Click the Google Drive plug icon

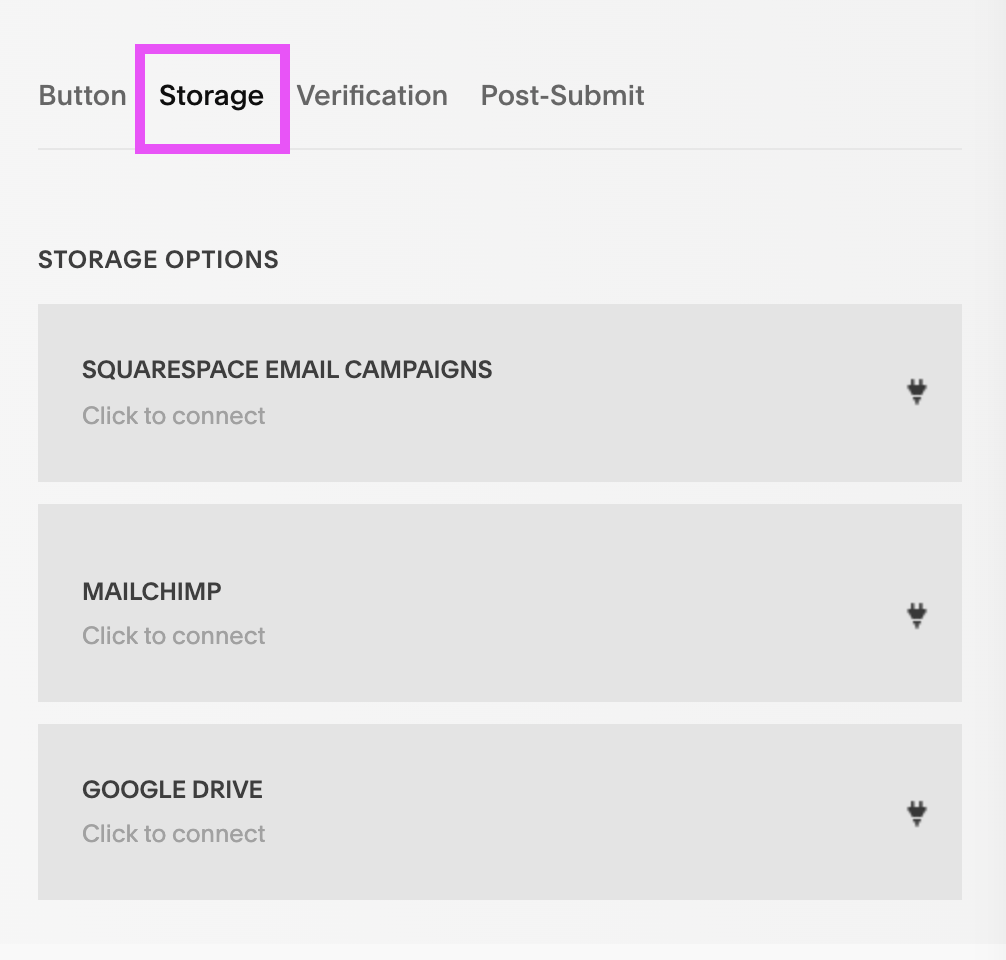(x=917, y=814)
